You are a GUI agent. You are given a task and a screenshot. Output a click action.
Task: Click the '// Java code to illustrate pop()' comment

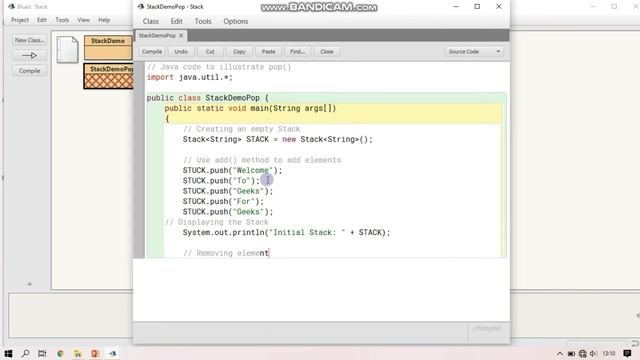[x=219, y=67]
